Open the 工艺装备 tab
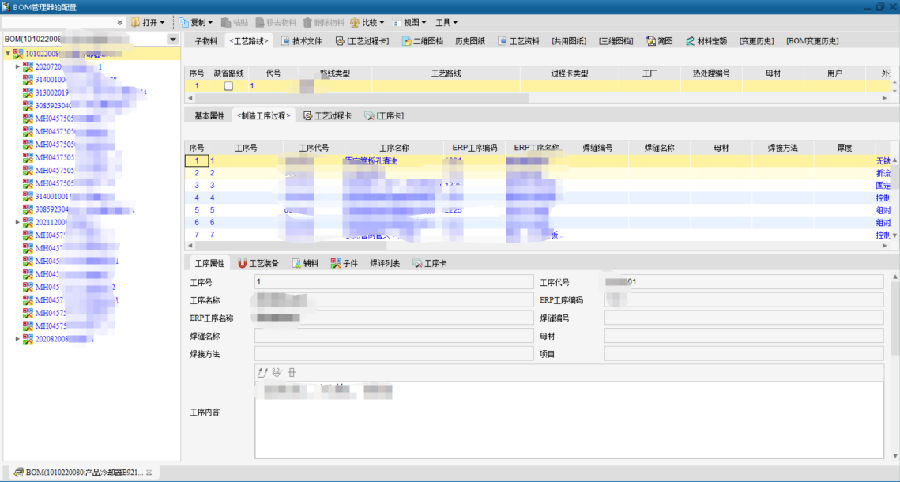Image resolution: width=900 pixels, height=482 pixels. (258, 263)
